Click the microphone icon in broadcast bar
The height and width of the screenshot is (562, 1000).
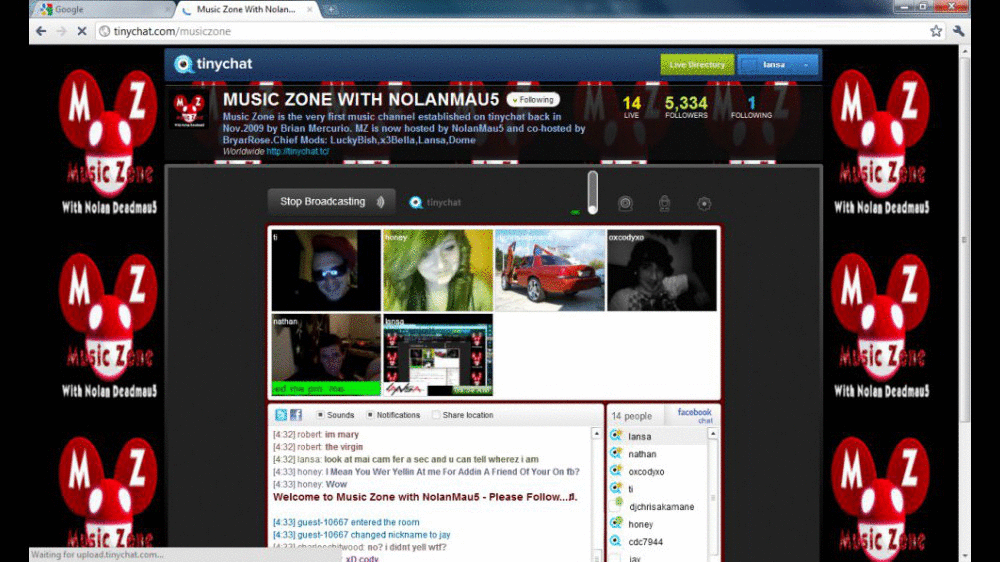(x=665, y=203)
